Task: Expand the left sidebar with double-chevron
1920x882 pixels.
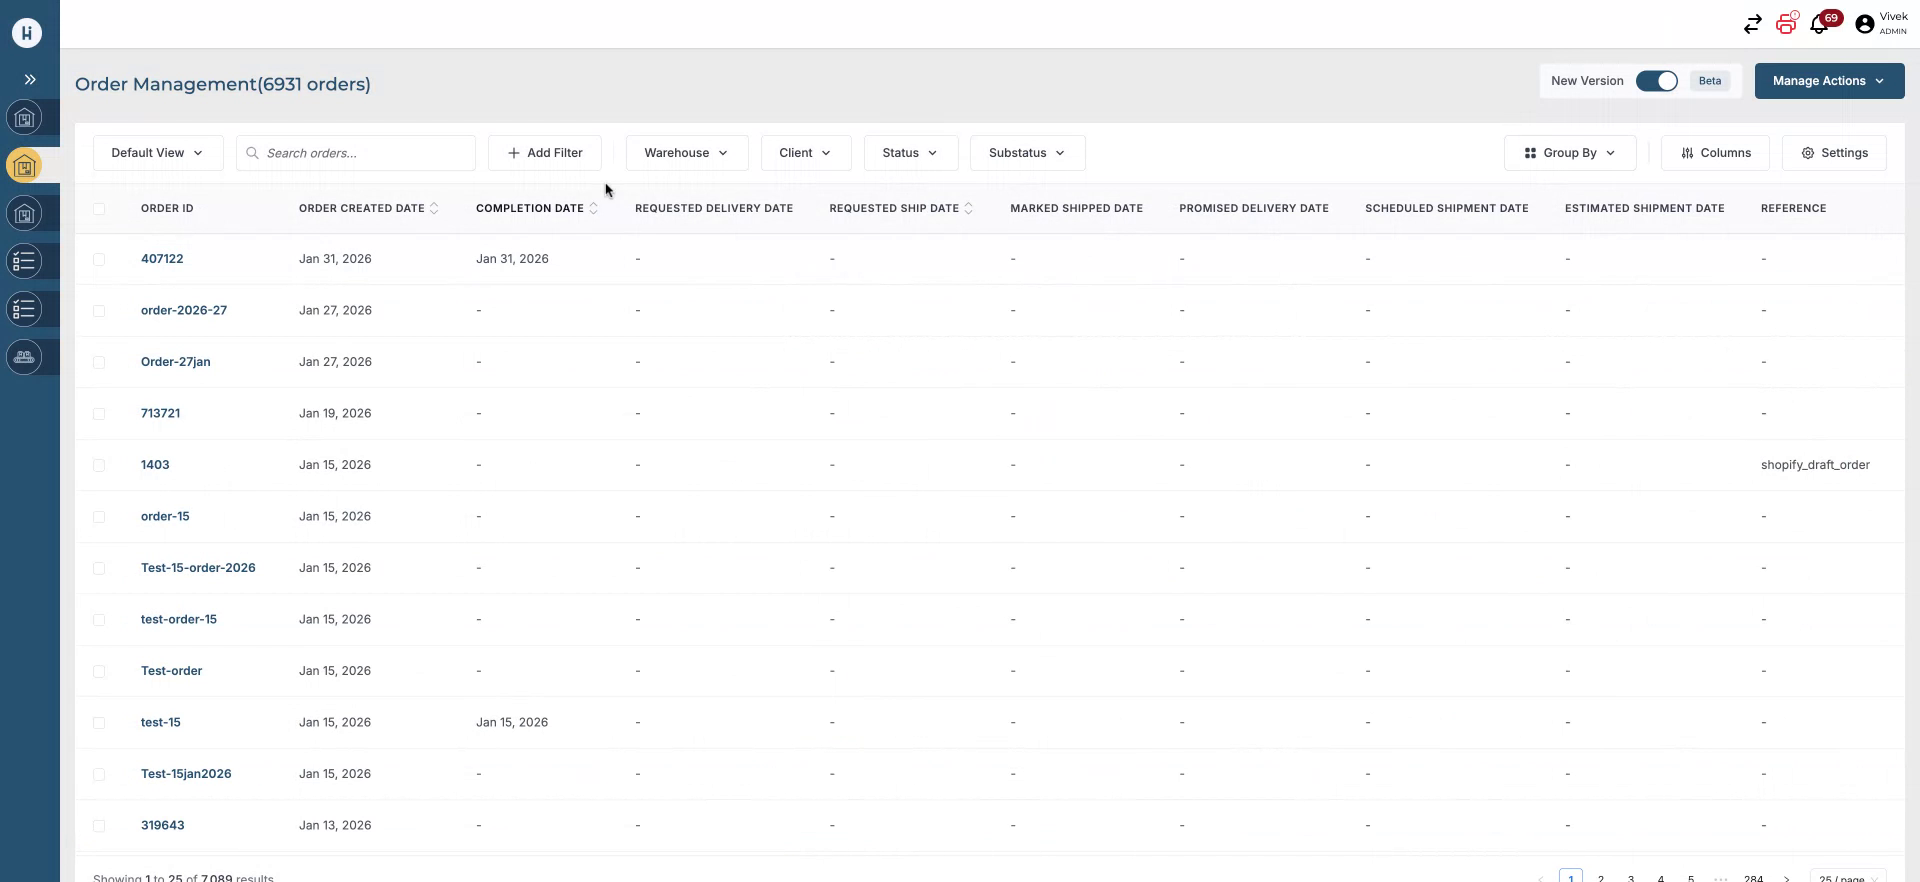Action: tap(30, 80)
